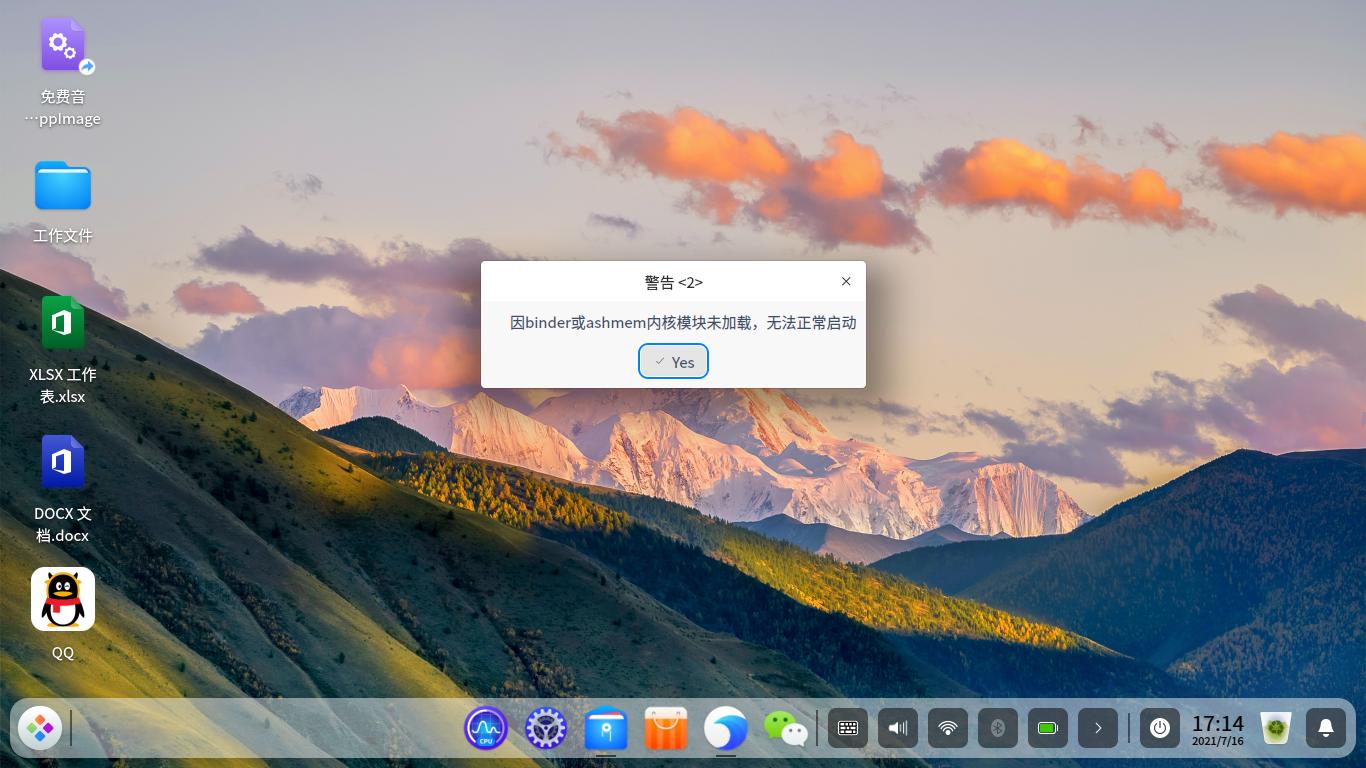1366x768 pixels.
Task: Select the XLSX 工作表.xlsx file icon
Action: [63, 323]
